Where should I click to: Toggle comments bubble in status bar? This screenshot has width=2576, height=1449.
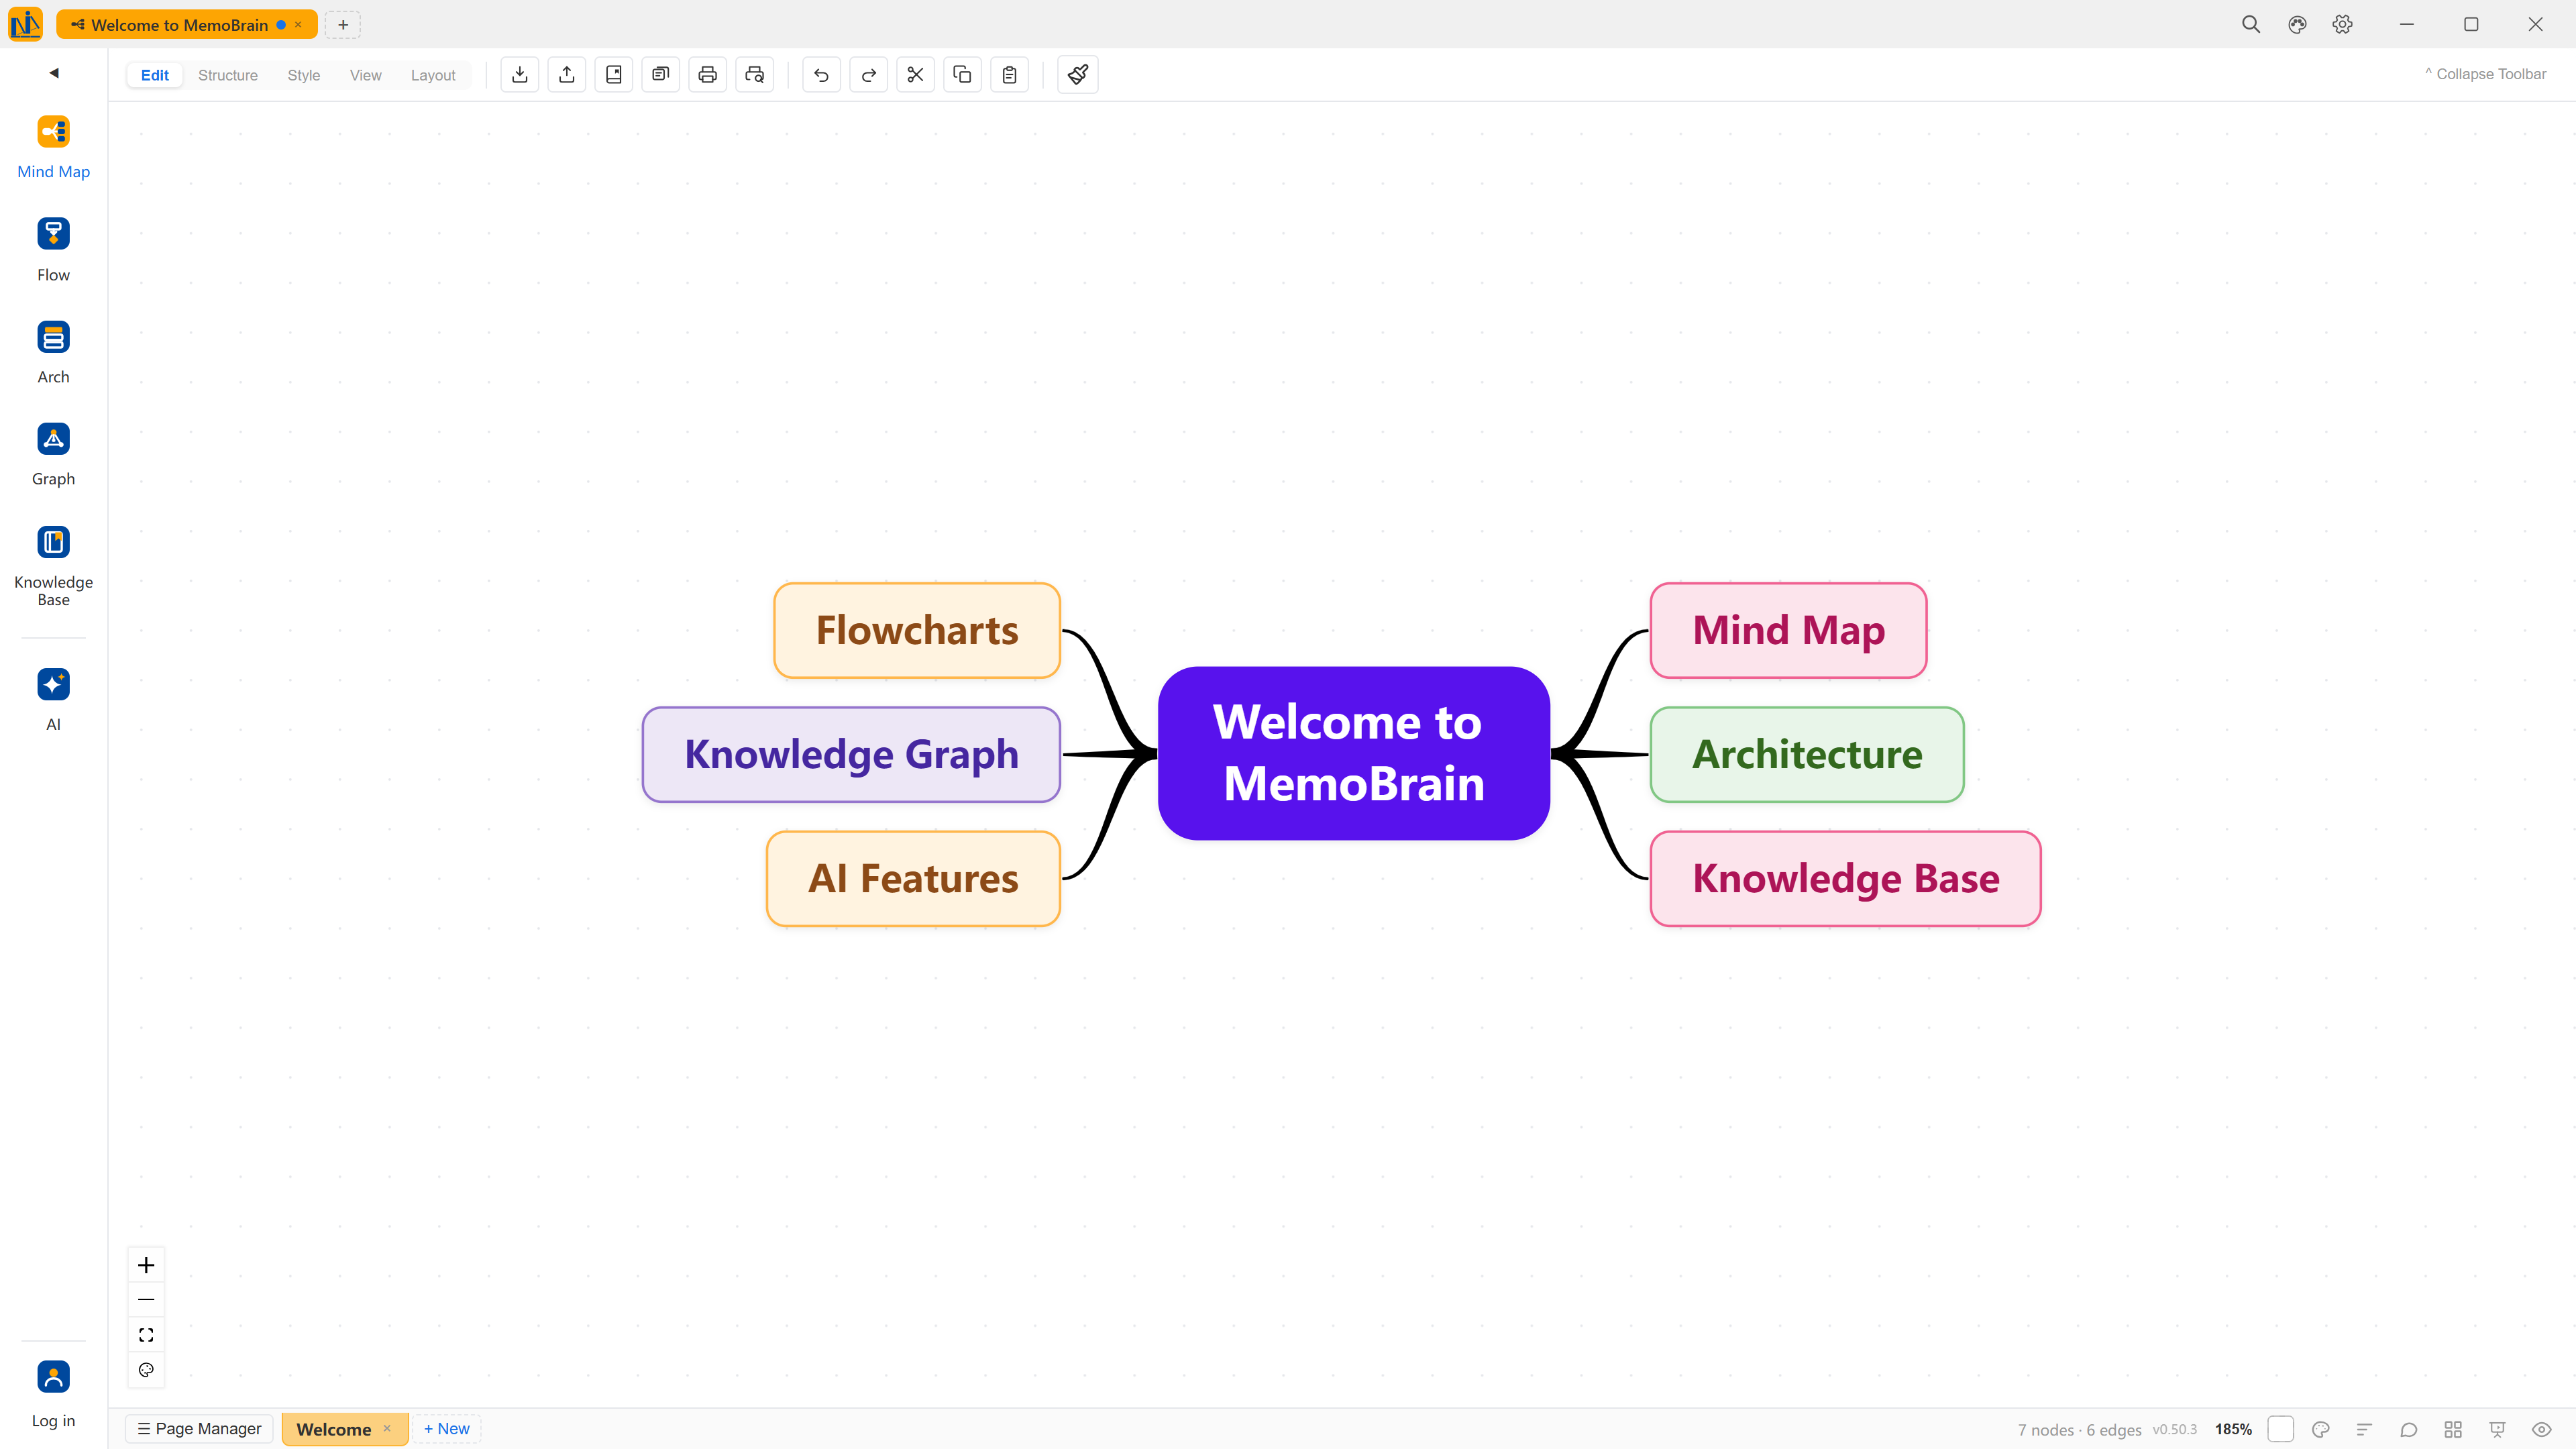pyautogui.click(x=2409, y=1429)
